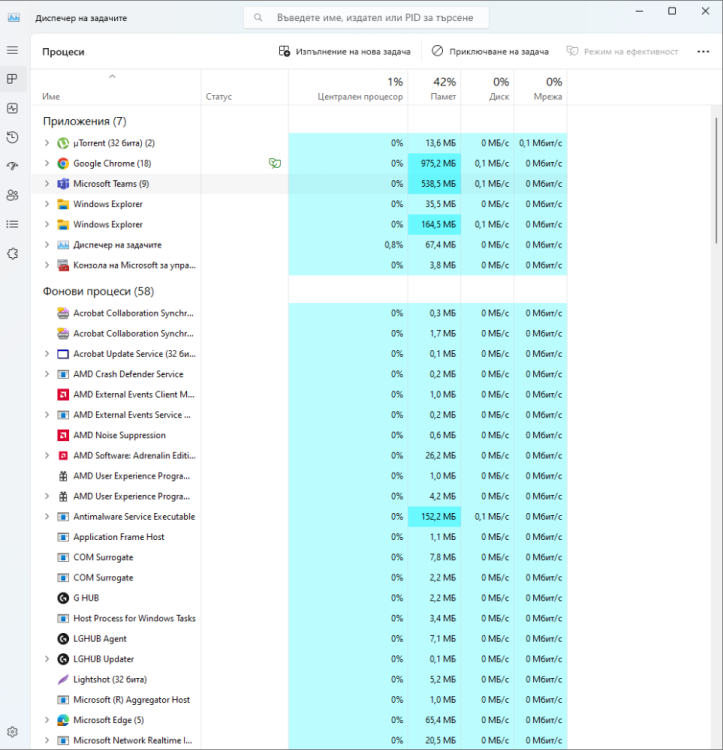Expand the Конзола на Microsoft row

47,265
